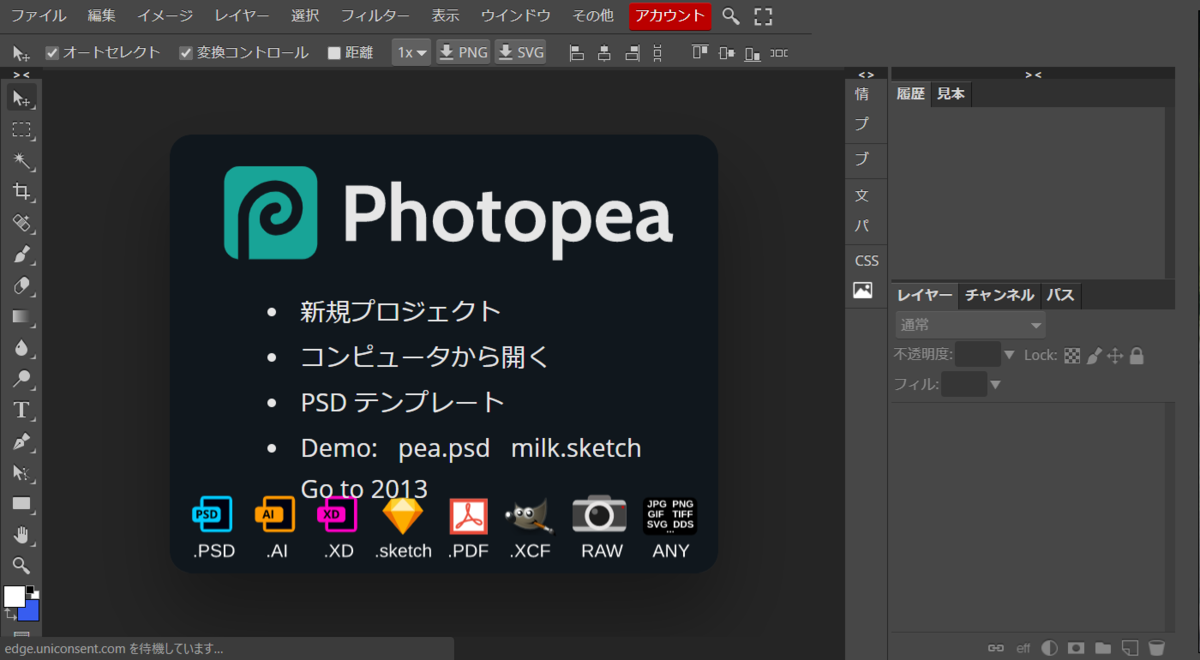Toggle the 変換コントロール checkbox
1200x660 pixels.
click(185, 53)
